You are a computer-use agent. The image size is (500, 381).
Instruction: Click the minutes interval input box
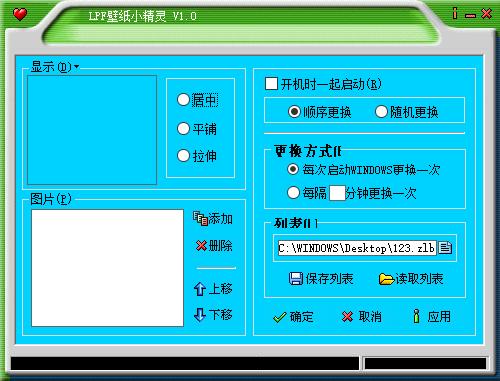coord(337,193)
